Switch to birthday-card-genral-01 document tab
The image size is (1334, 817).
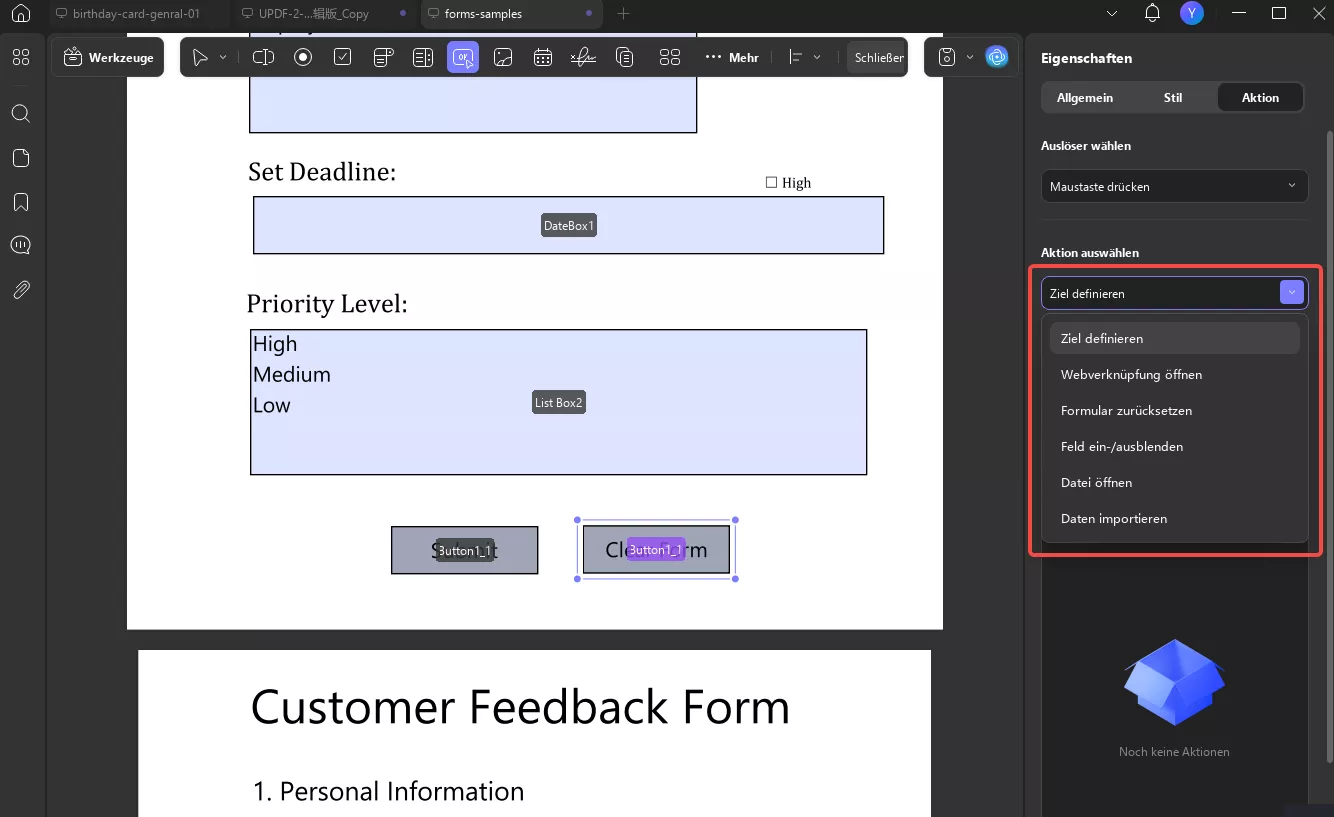pos(137,14)
